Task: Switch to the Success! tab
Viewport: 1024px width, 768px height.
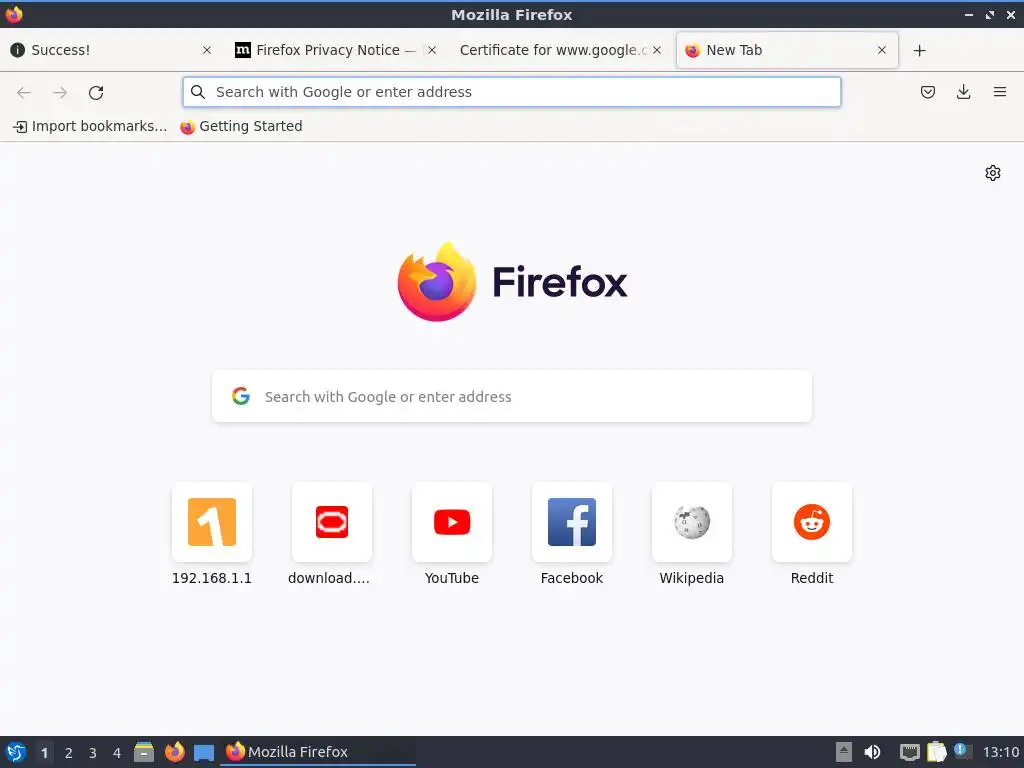Action: pos(110,50)
